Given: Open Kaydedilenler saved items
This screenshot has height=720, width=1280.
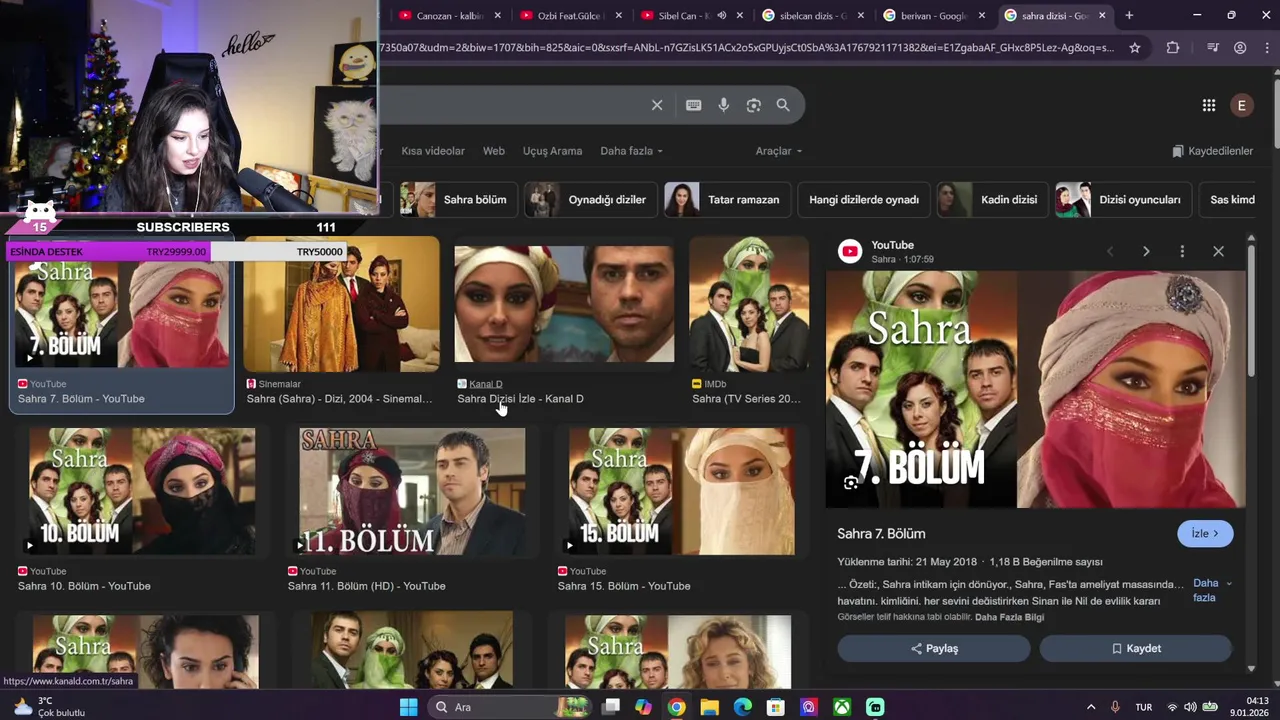Looking at the screenshot, I should 1212,151.
